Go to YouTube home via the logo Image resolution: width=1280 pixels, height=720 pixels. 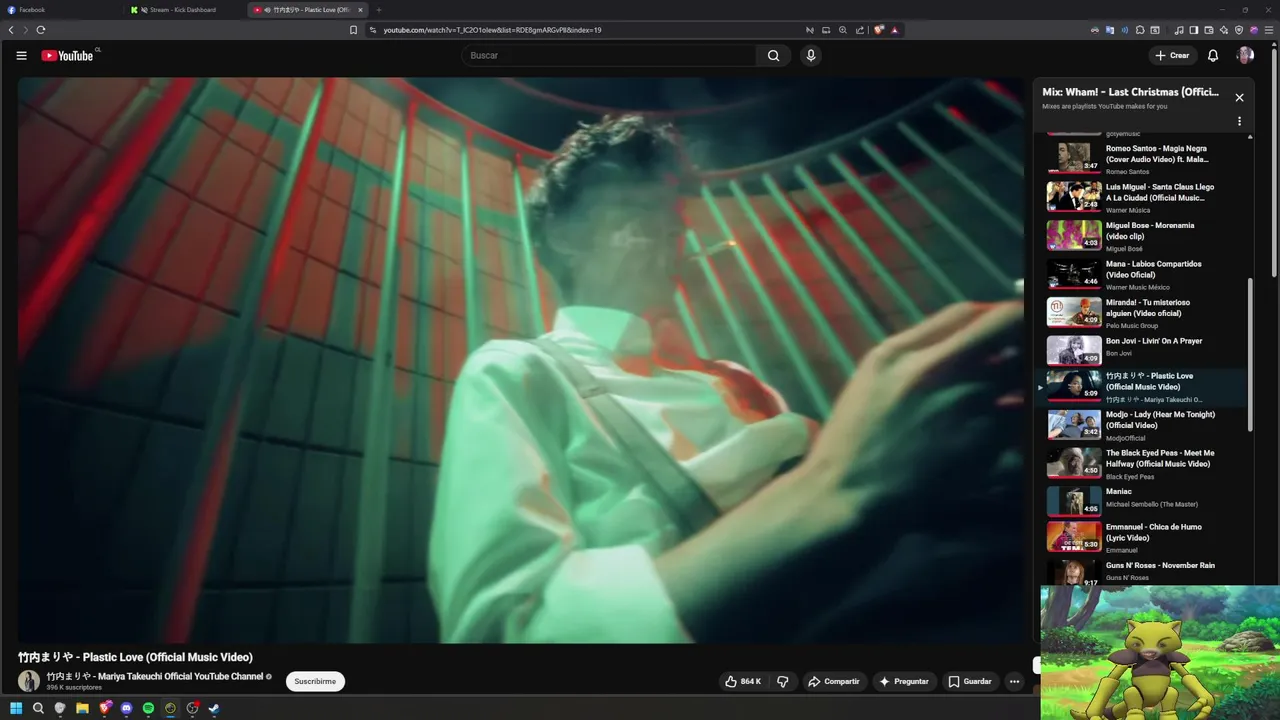[x=67, y=56]
